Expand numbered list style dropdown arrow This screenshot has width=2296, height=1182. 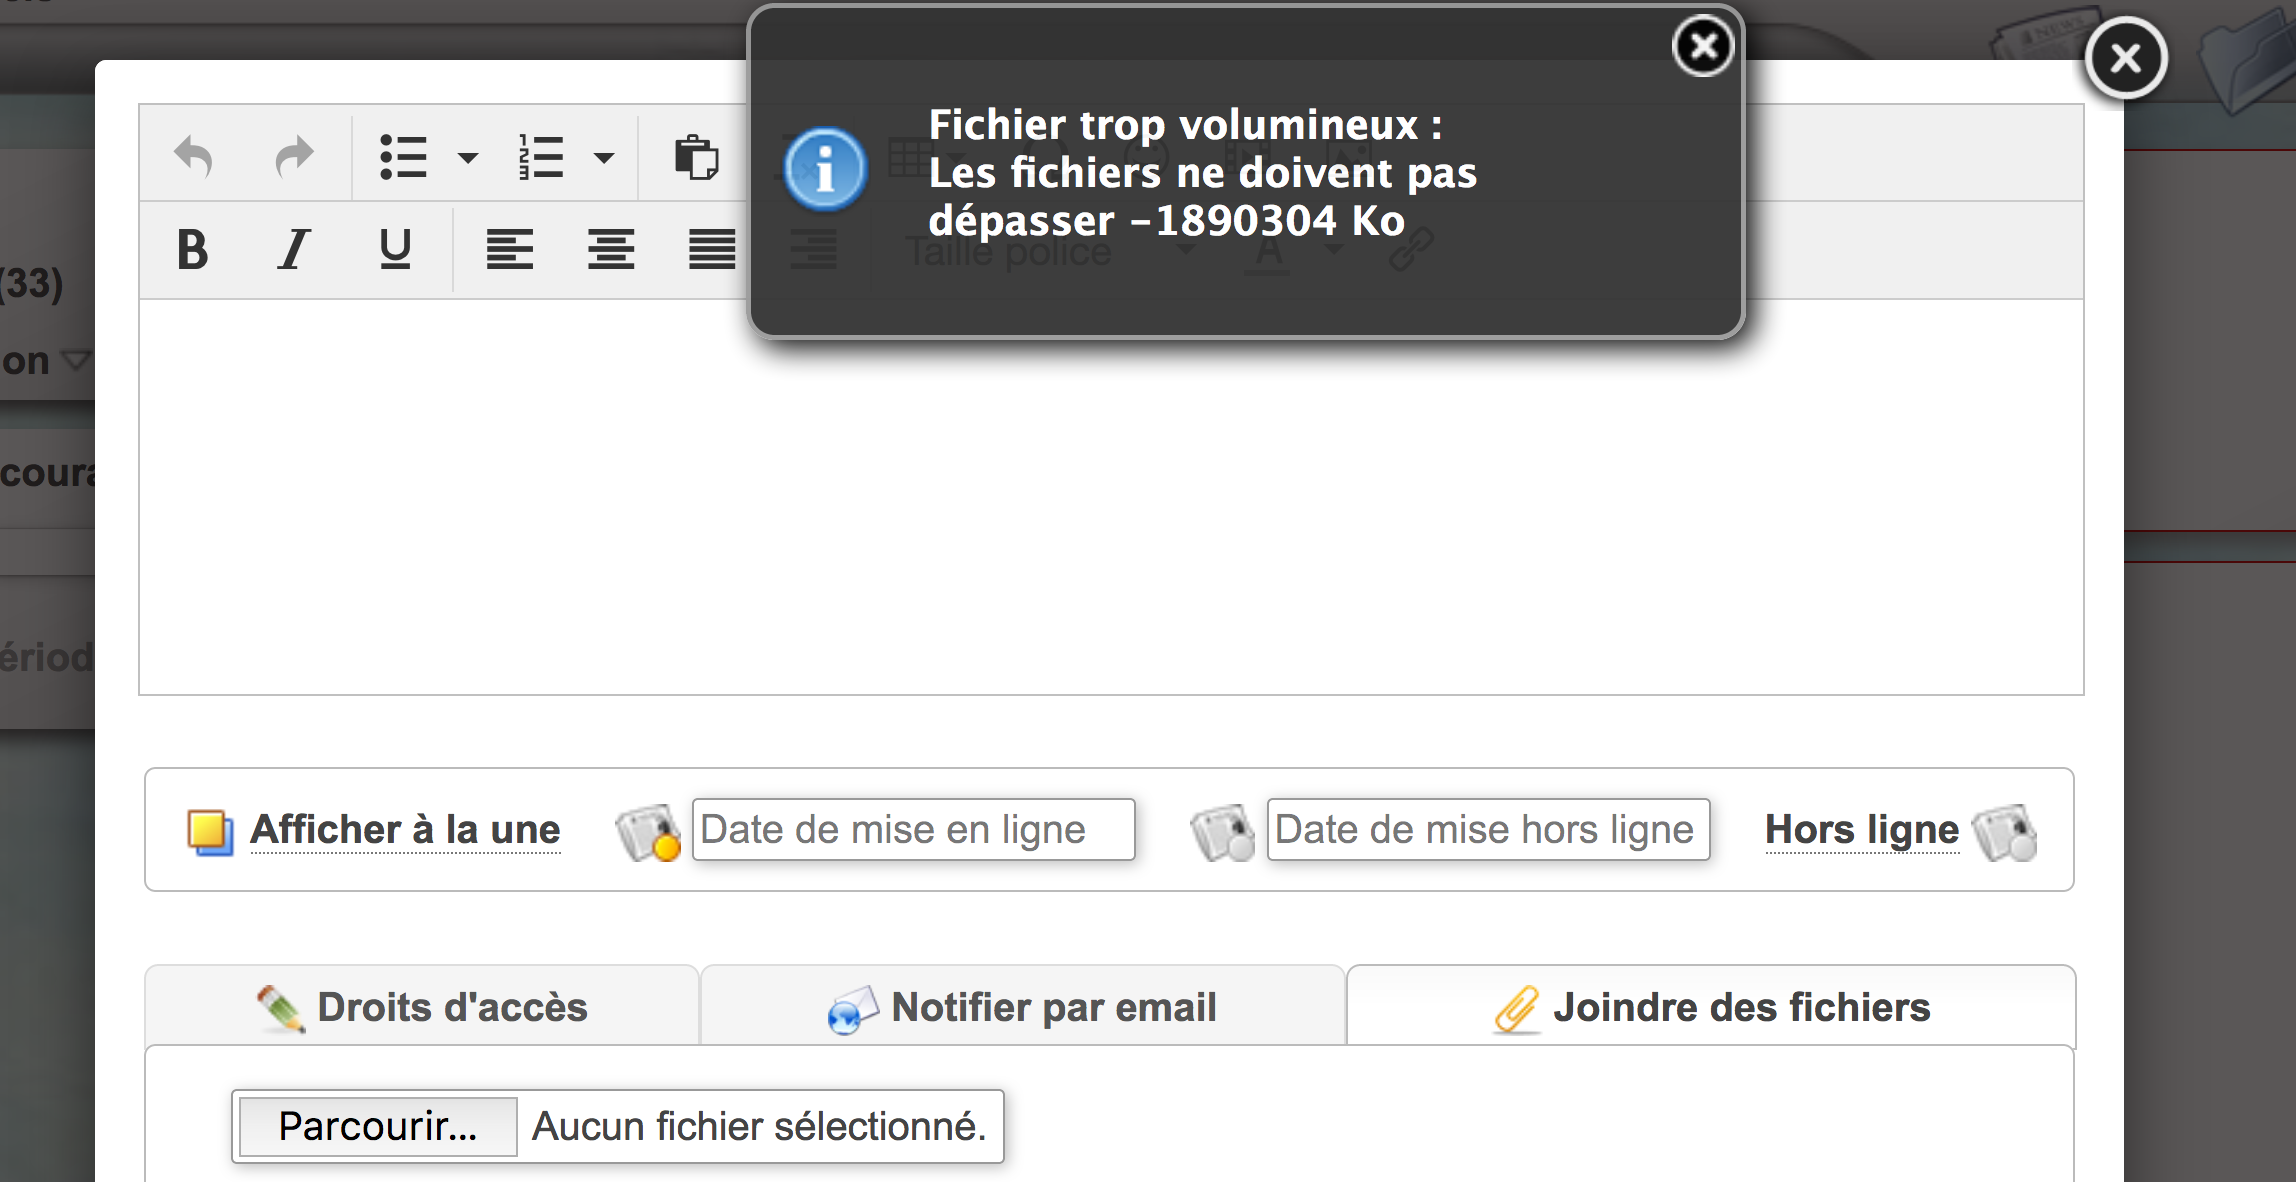point(604,157)
